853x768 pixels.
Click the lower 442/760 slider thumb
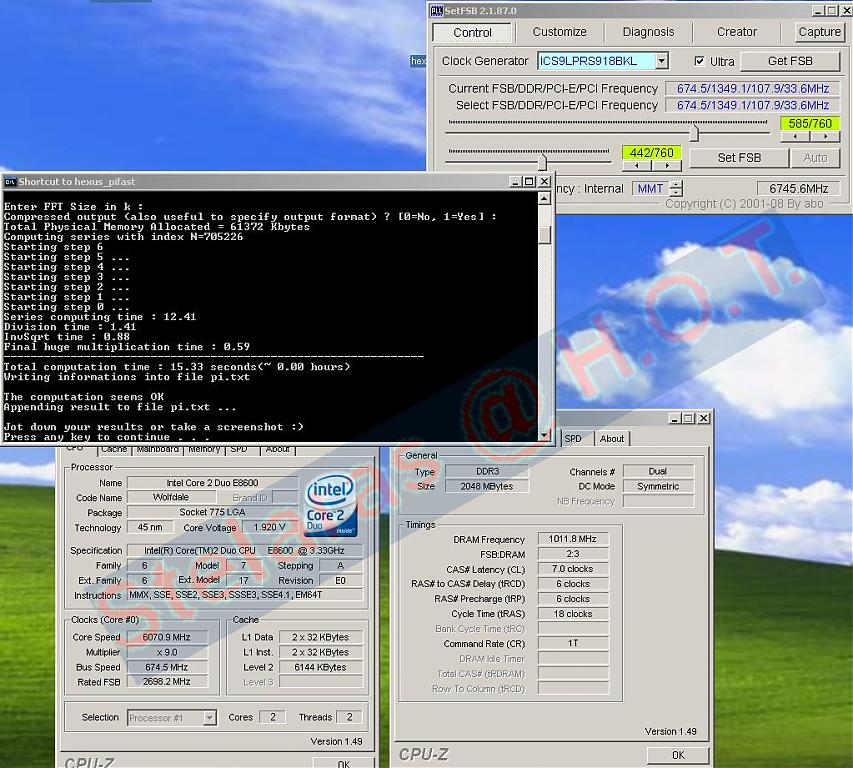(x=542, y=162)
